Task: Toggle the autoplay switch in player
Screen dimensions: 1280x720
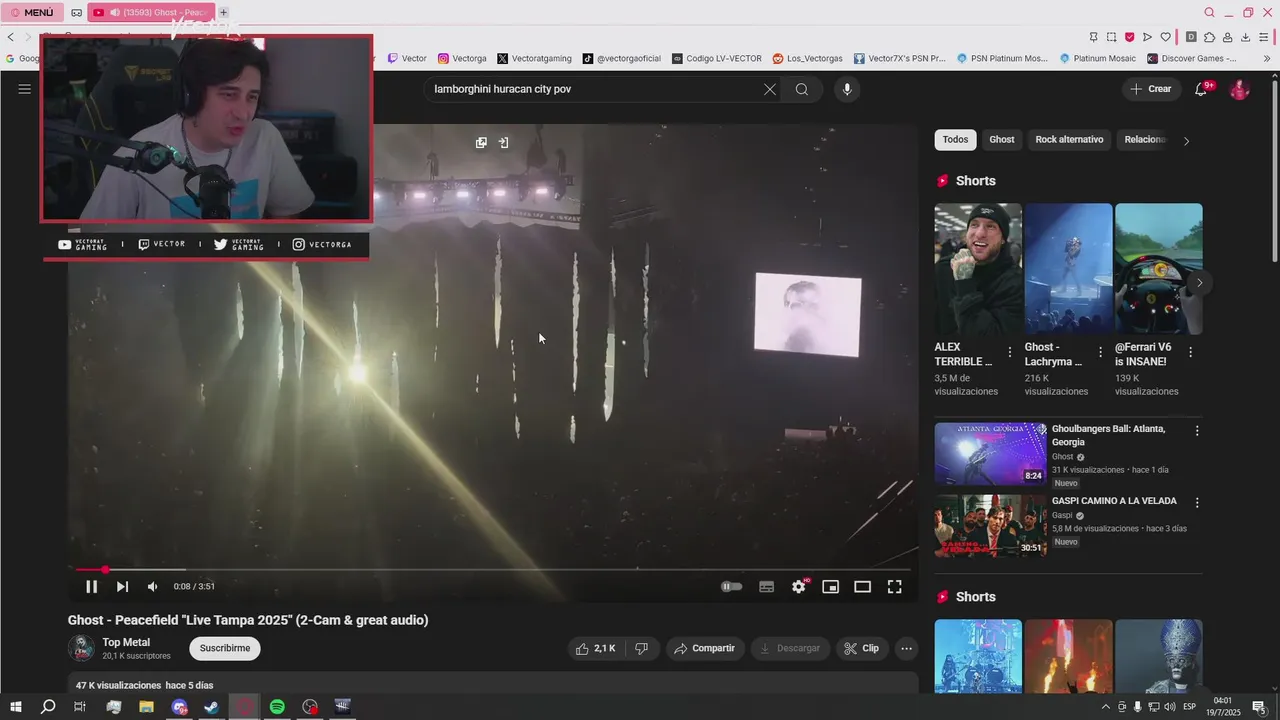Action: [x=732, y=587]
